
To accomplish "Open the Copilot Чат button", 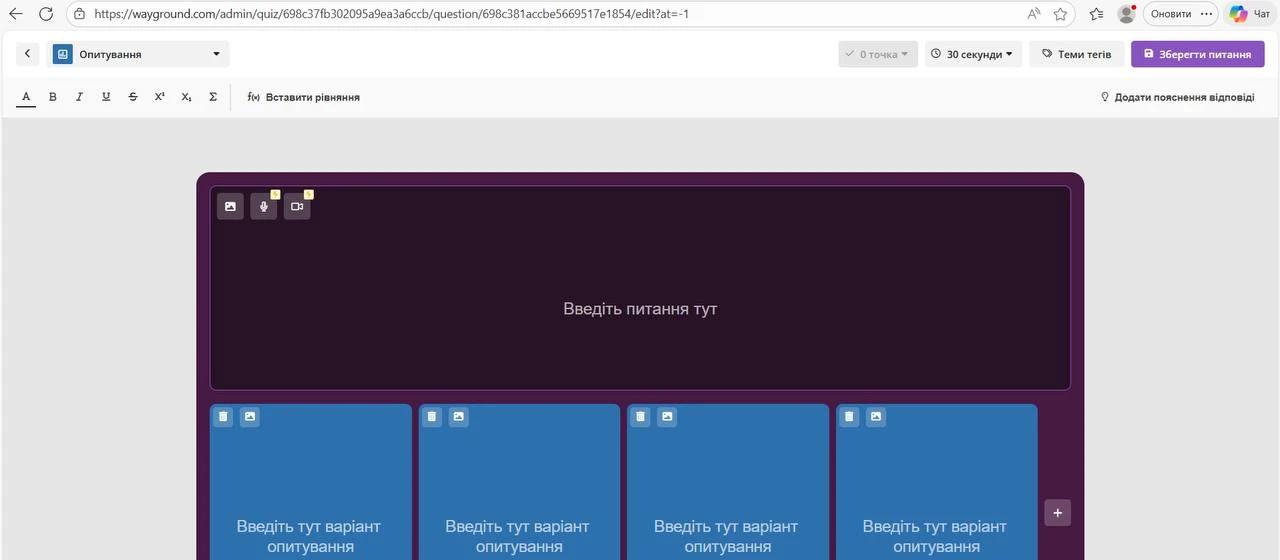I will click(x=1250, y=14).
